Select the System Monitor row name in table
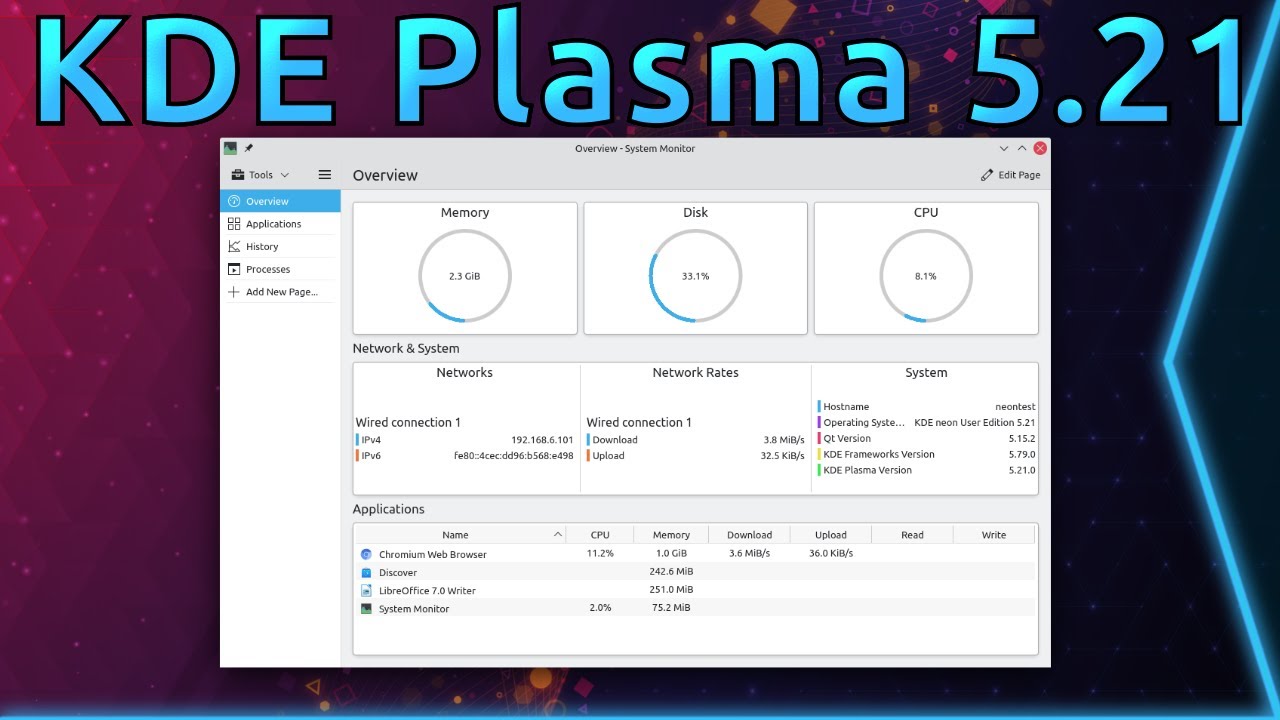 click(x=414, y=609)
